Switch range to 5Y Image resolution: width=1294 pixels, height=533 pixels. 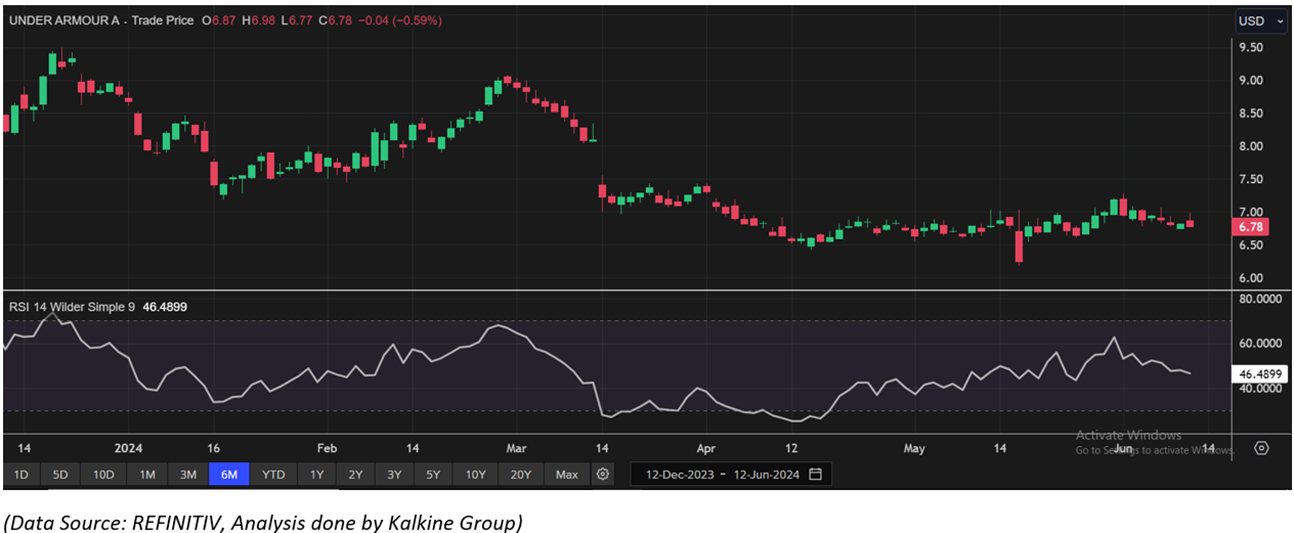(432, 474)
